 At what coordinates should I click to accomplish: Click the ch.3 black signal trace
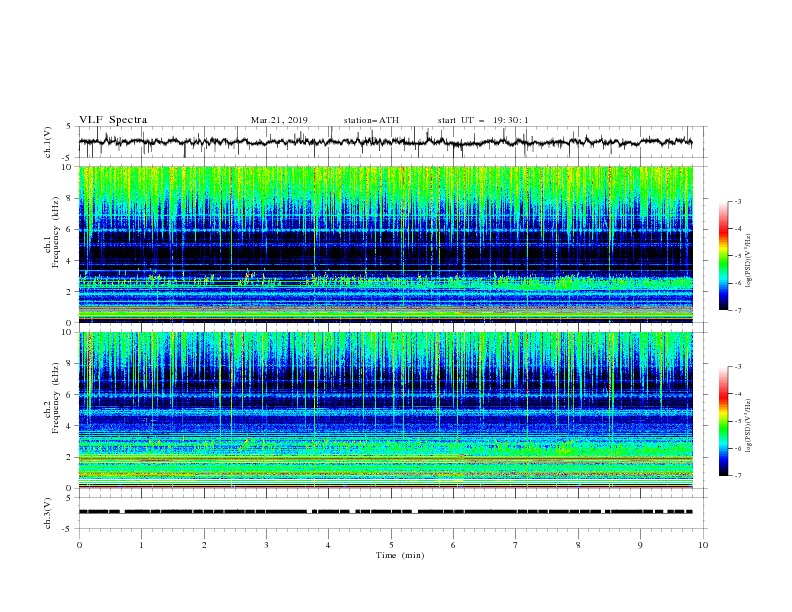385,512
